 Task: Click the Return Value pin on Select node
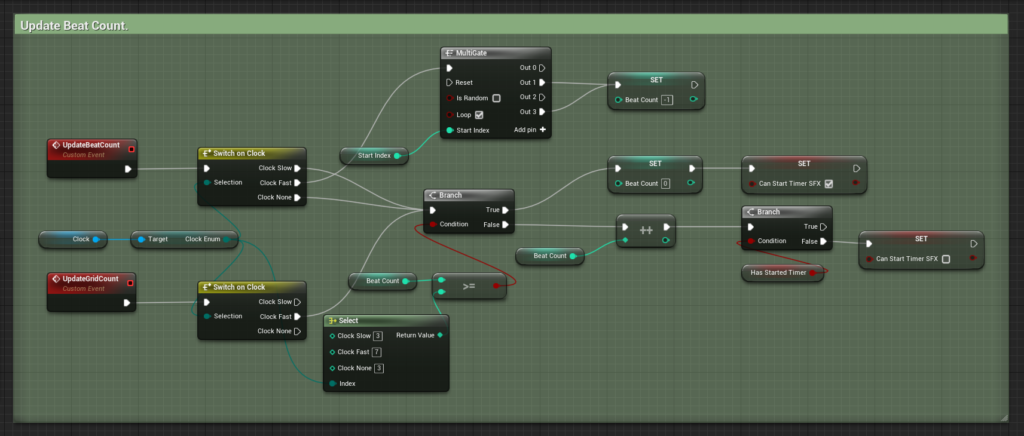point(440,335)
